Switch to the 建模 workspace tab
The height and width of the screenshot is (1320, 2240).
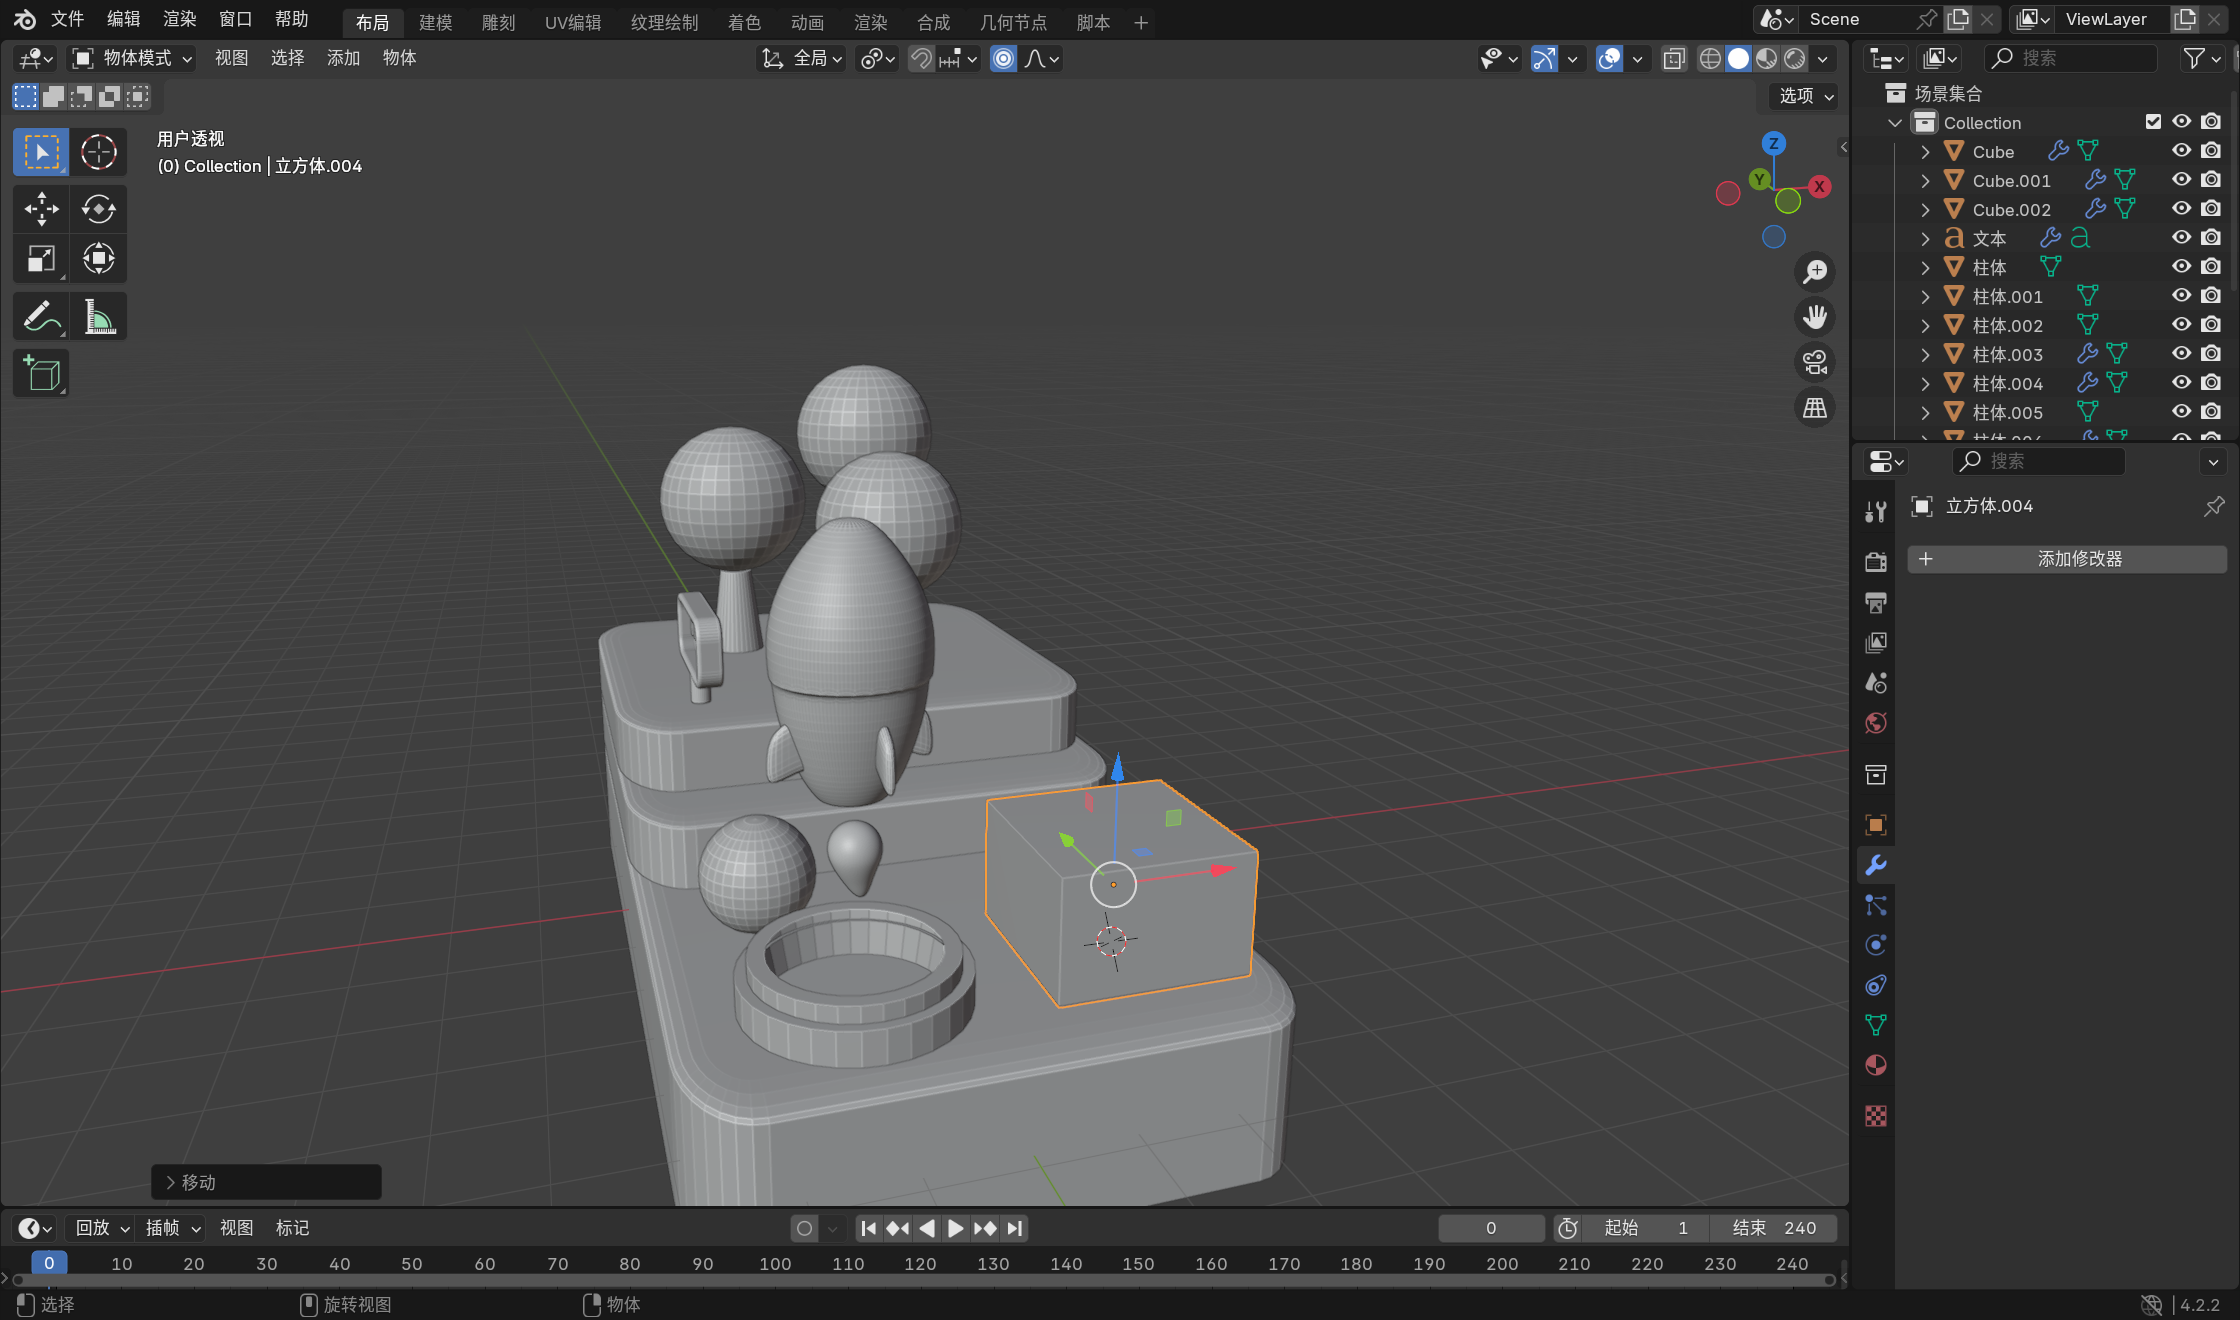tap(435, 22)
